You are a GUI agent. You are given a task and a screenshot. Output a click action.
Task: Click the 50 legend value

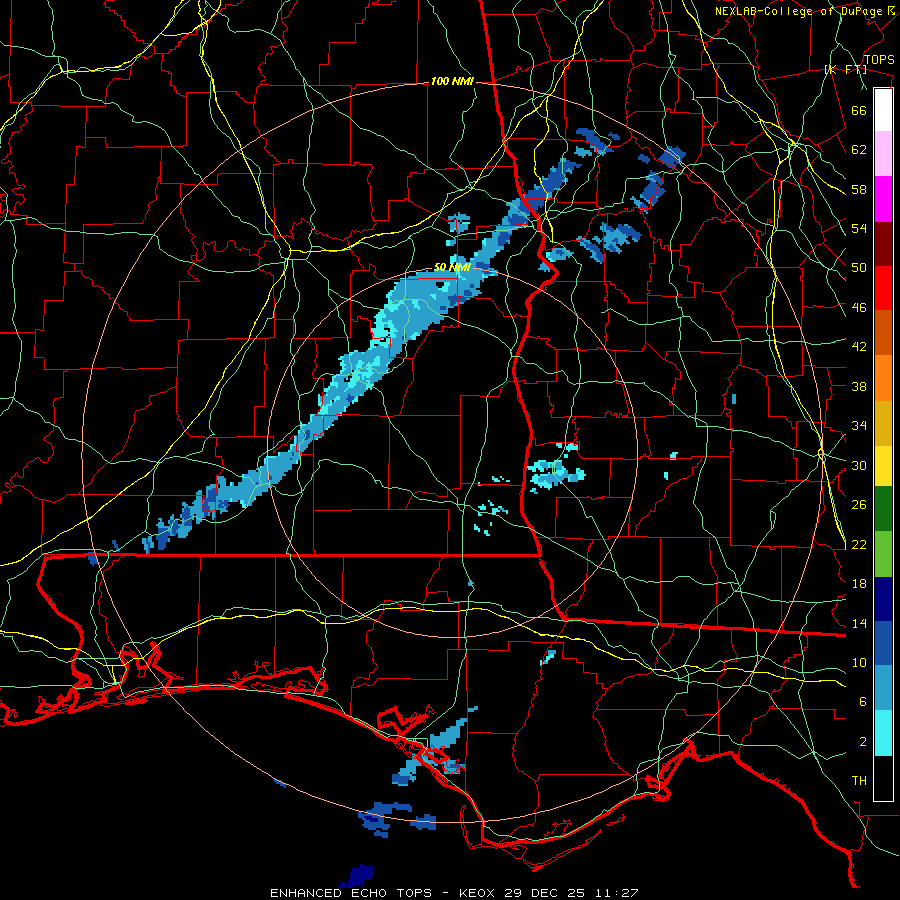(x=859, y=268)
